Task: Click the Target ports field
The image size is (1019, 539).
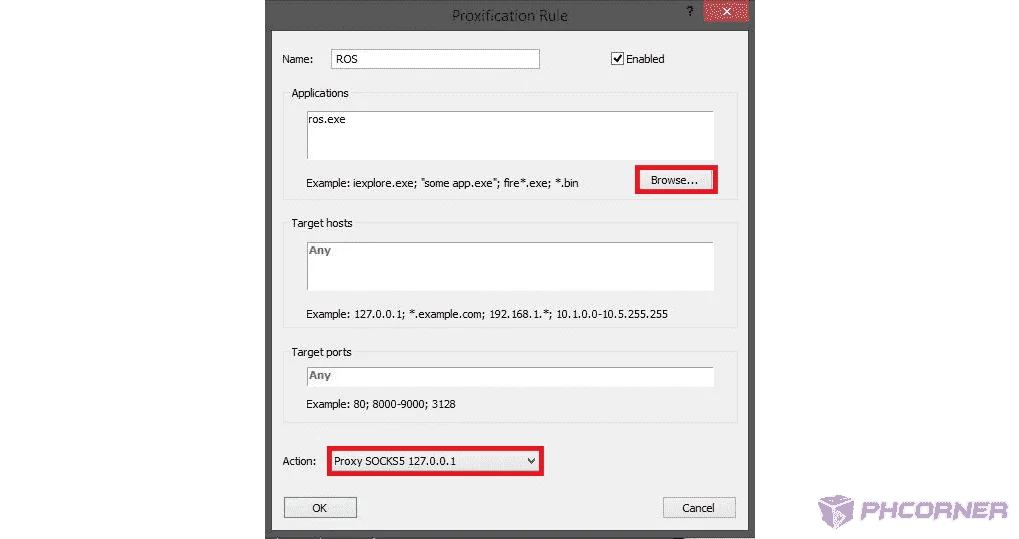Action: click(510, 376)
